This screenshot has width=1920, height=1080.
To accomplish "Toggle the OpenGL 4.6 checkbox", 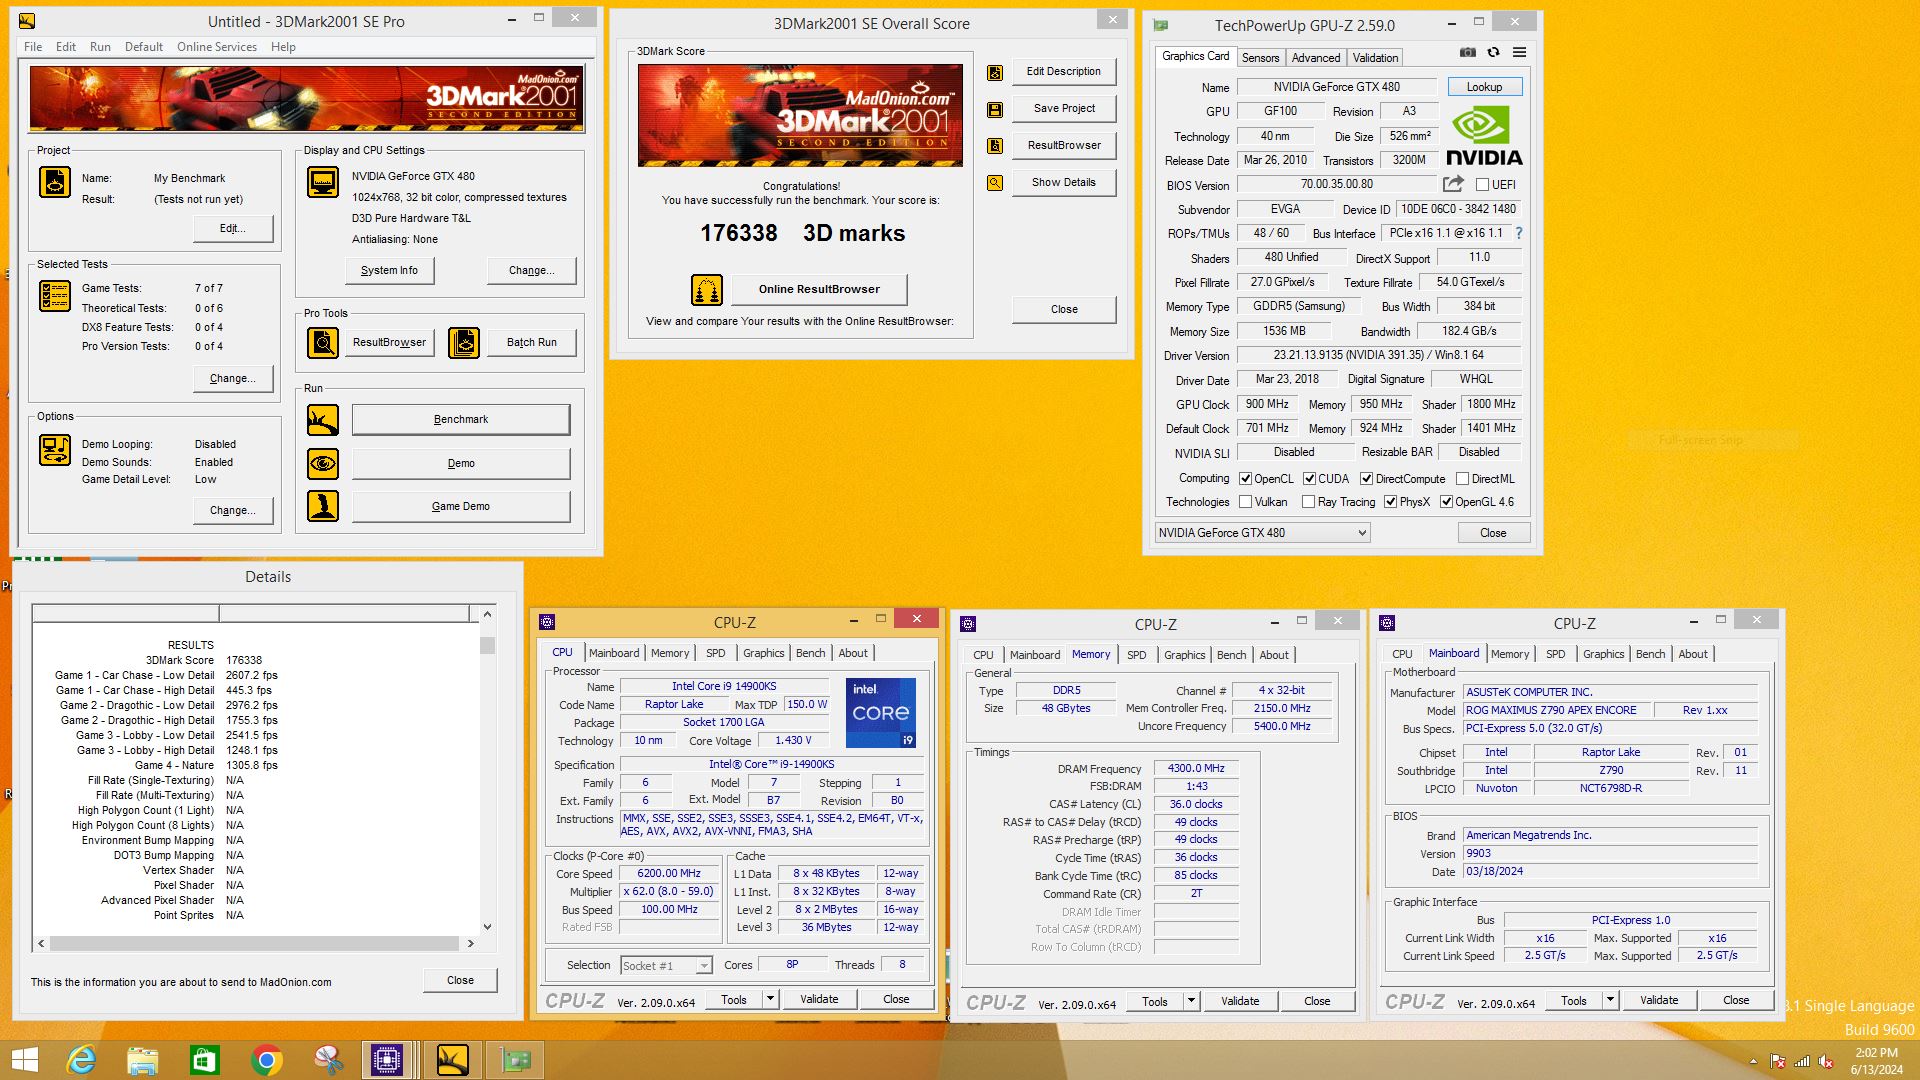I will click(1446, 502).
